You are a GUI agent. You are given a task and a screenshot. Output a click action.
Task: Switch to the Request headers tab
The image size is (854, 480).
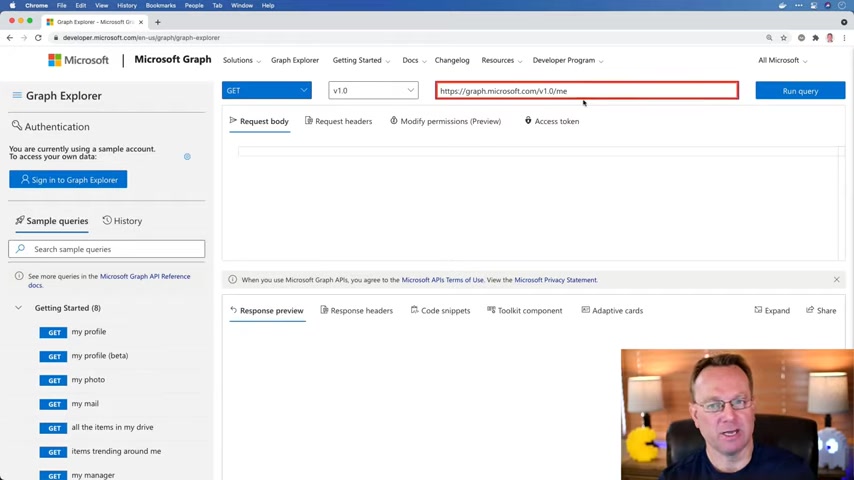[x=338, y=121]
